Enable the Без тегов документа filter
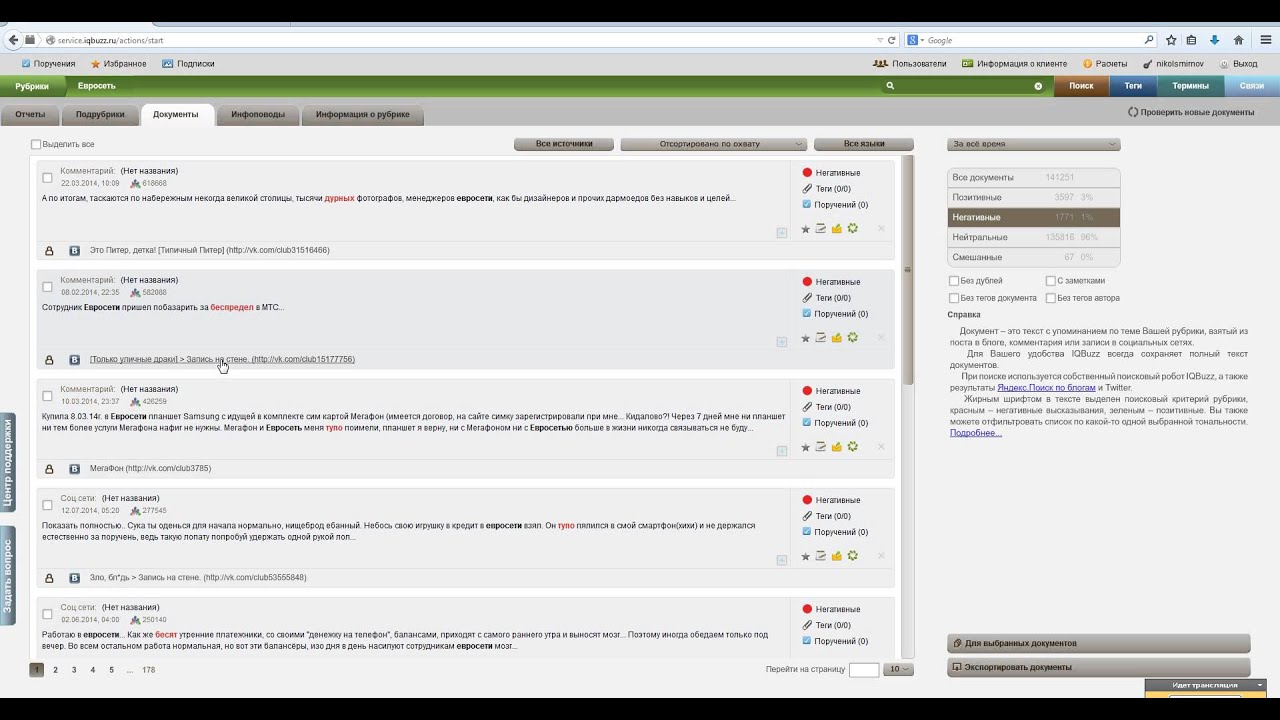 pyautogui.click(x=954, y=298)
